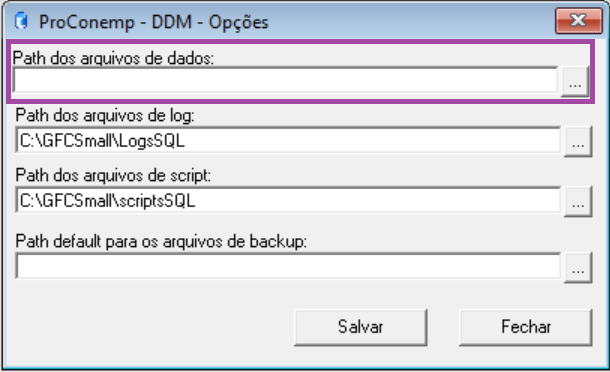The width and height of the screenshot is (610, 372).
Task: Click the 'ProConemp - DDM - Opções' title text
Action: coord(154,22)
